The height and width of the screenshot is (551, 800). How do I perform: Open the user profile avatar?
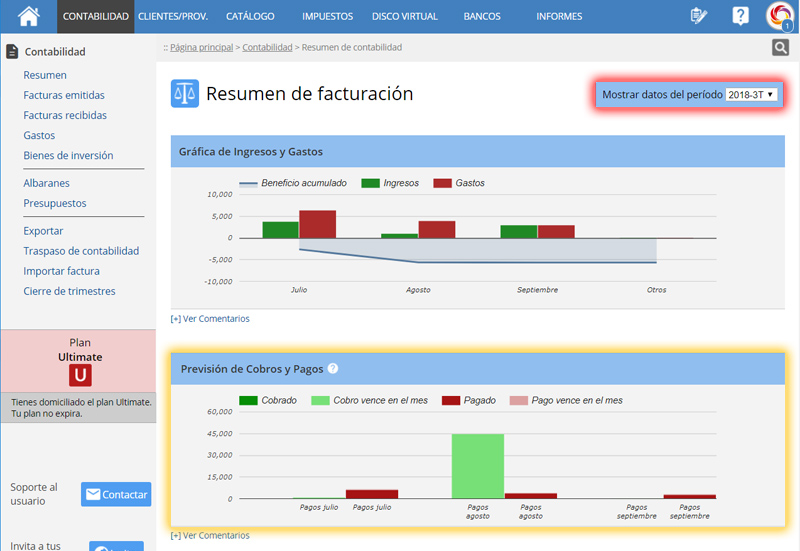(x=780, y=16)
